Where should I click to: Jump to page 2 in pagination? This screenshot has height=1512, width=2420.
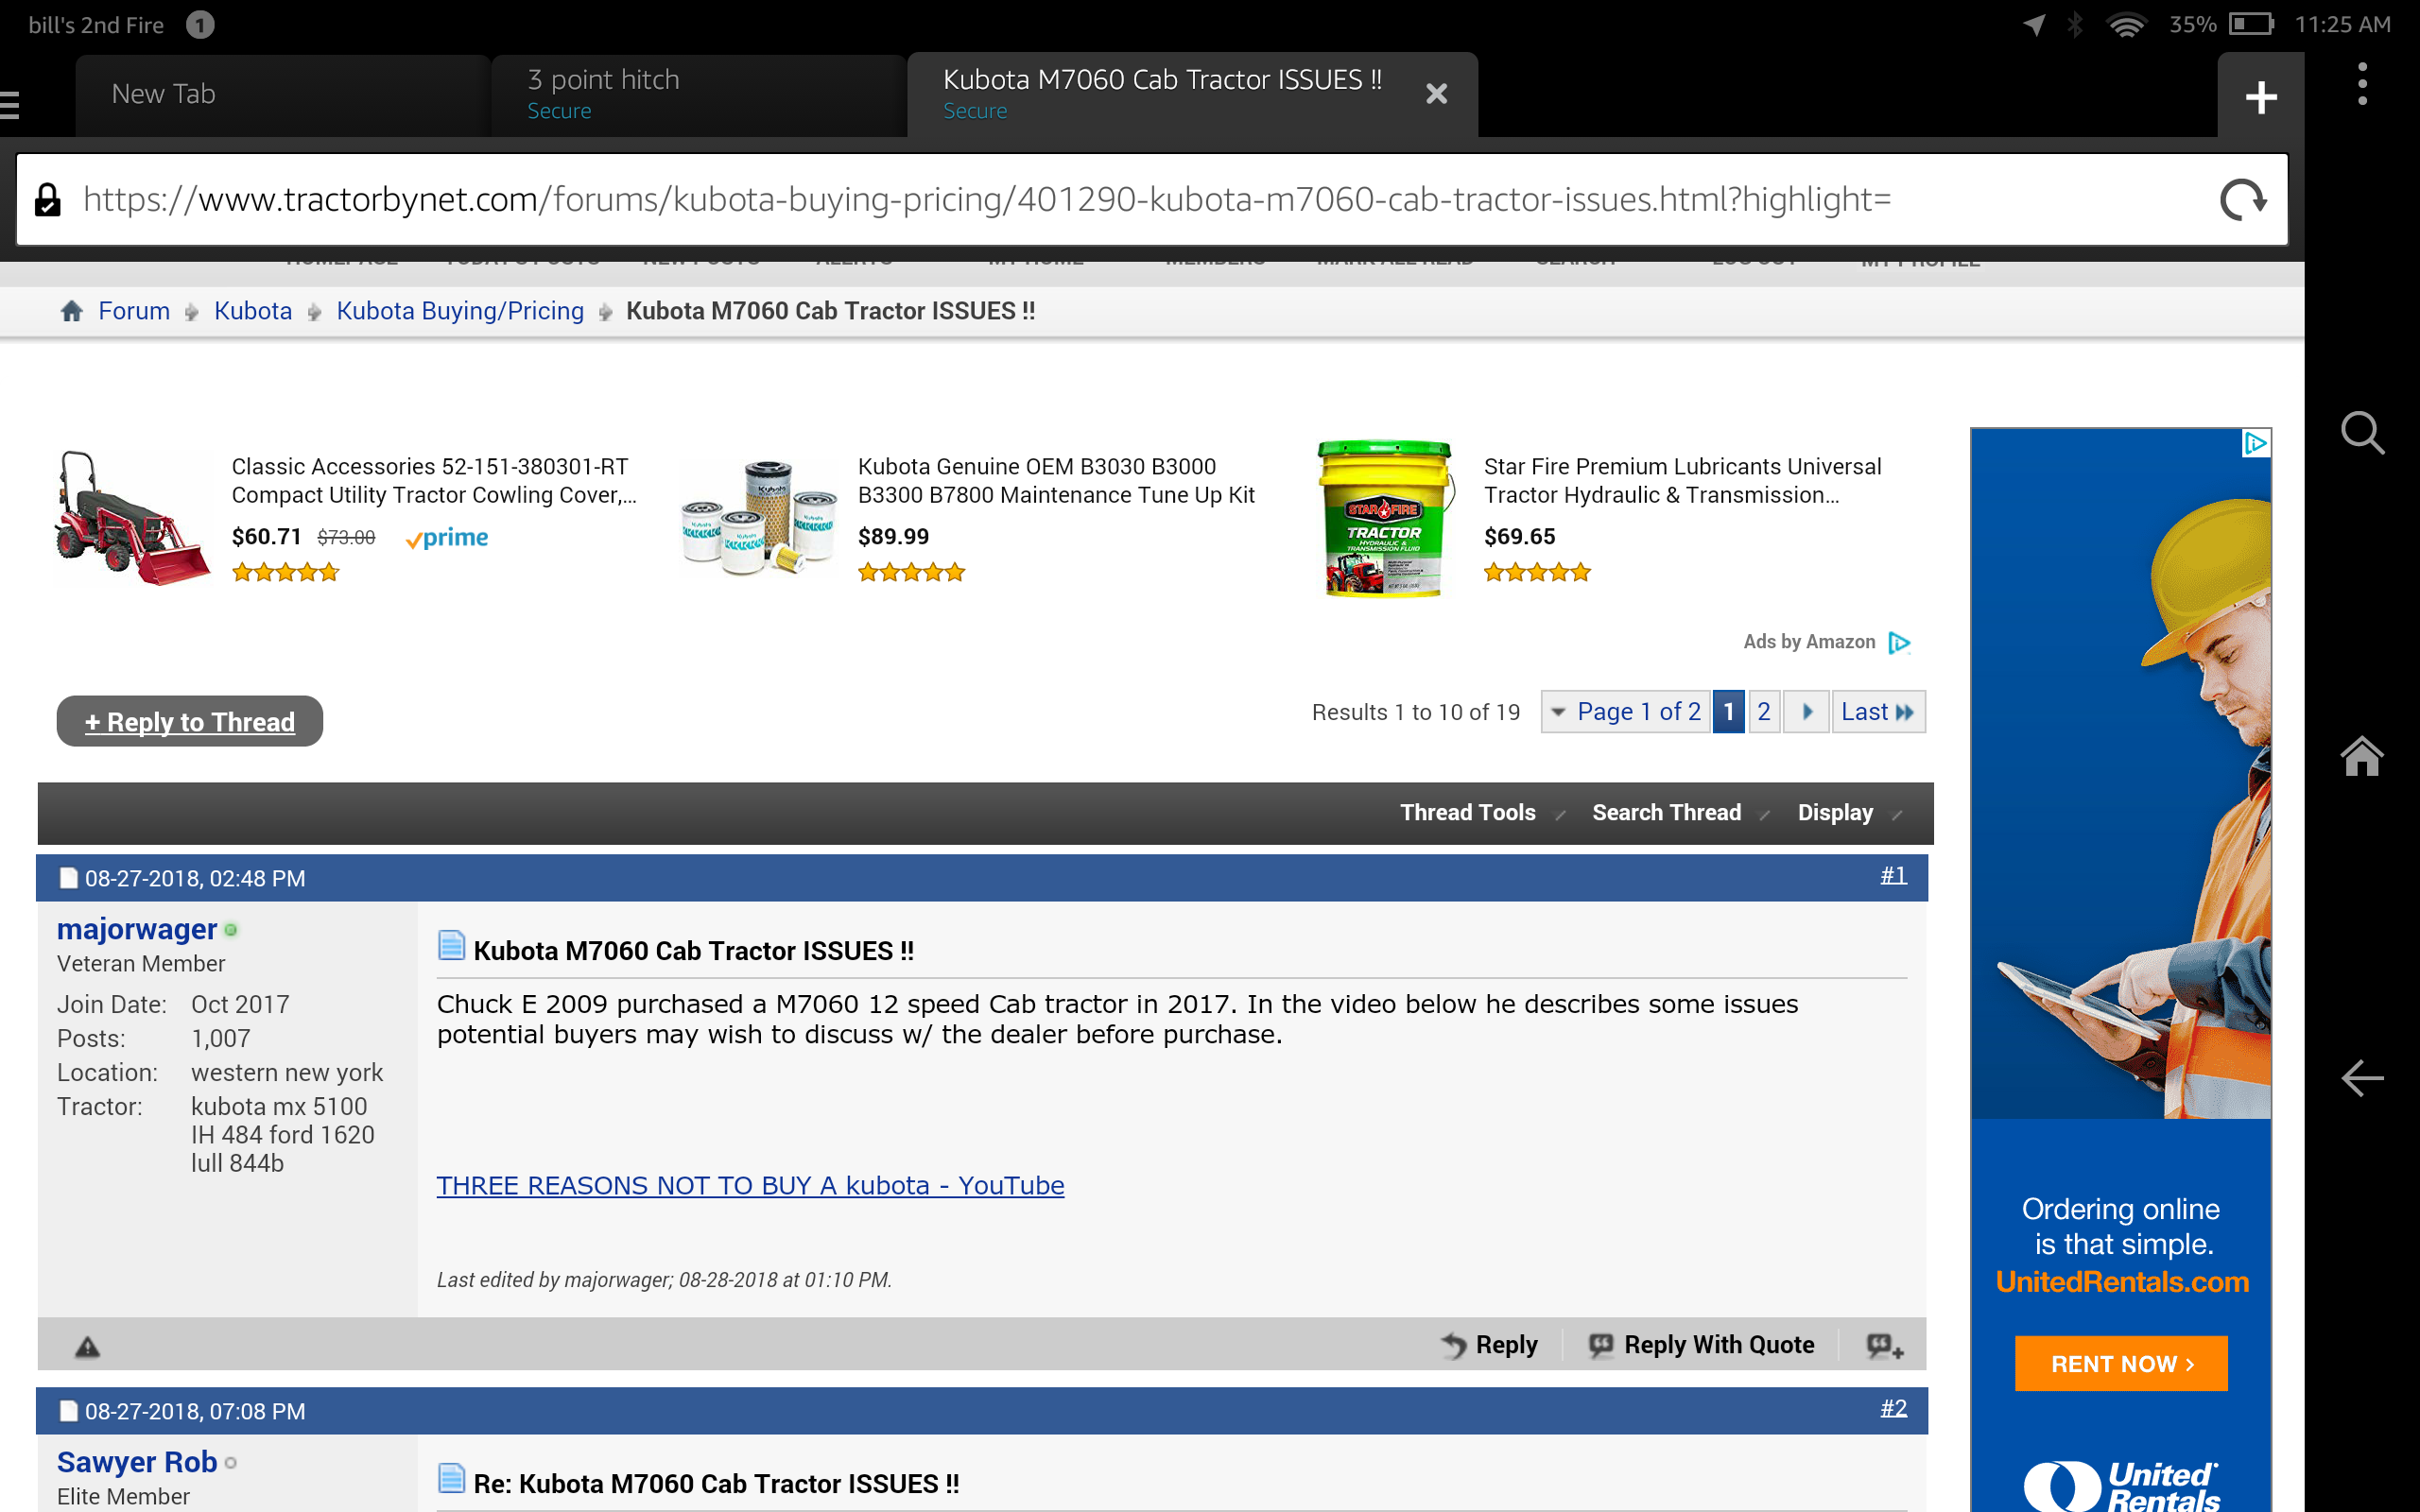click(x=1764, y=712)
